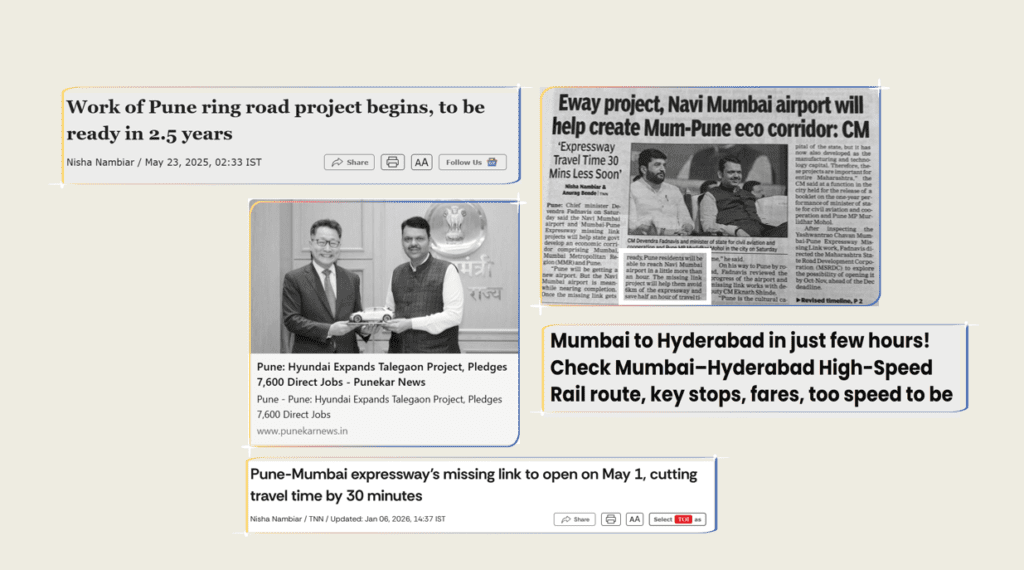
Task: Click Nisha Nambiar / TNN byline
Action: tap(289, 519)
